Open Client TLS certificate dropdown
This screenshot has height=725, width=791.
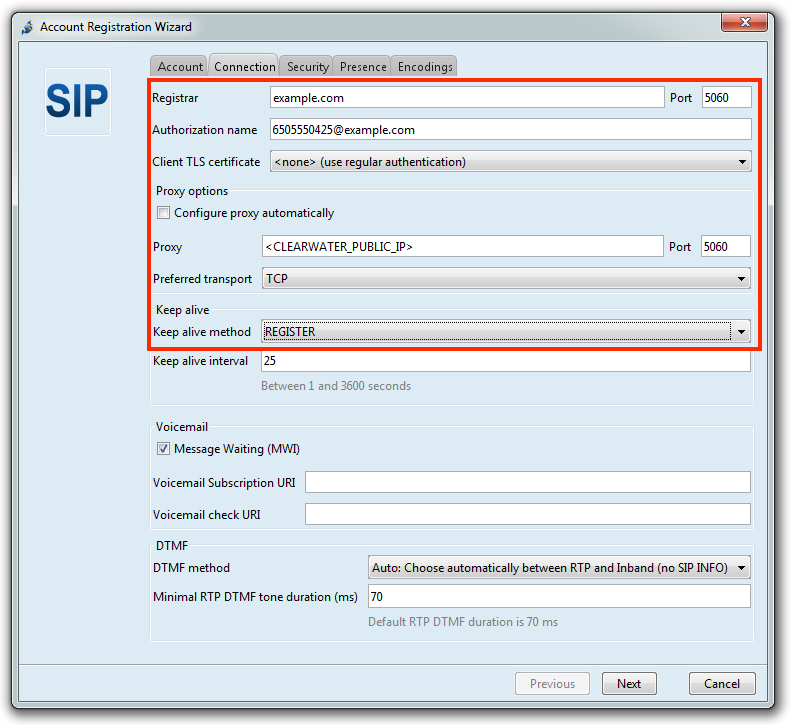pos(510,161)
